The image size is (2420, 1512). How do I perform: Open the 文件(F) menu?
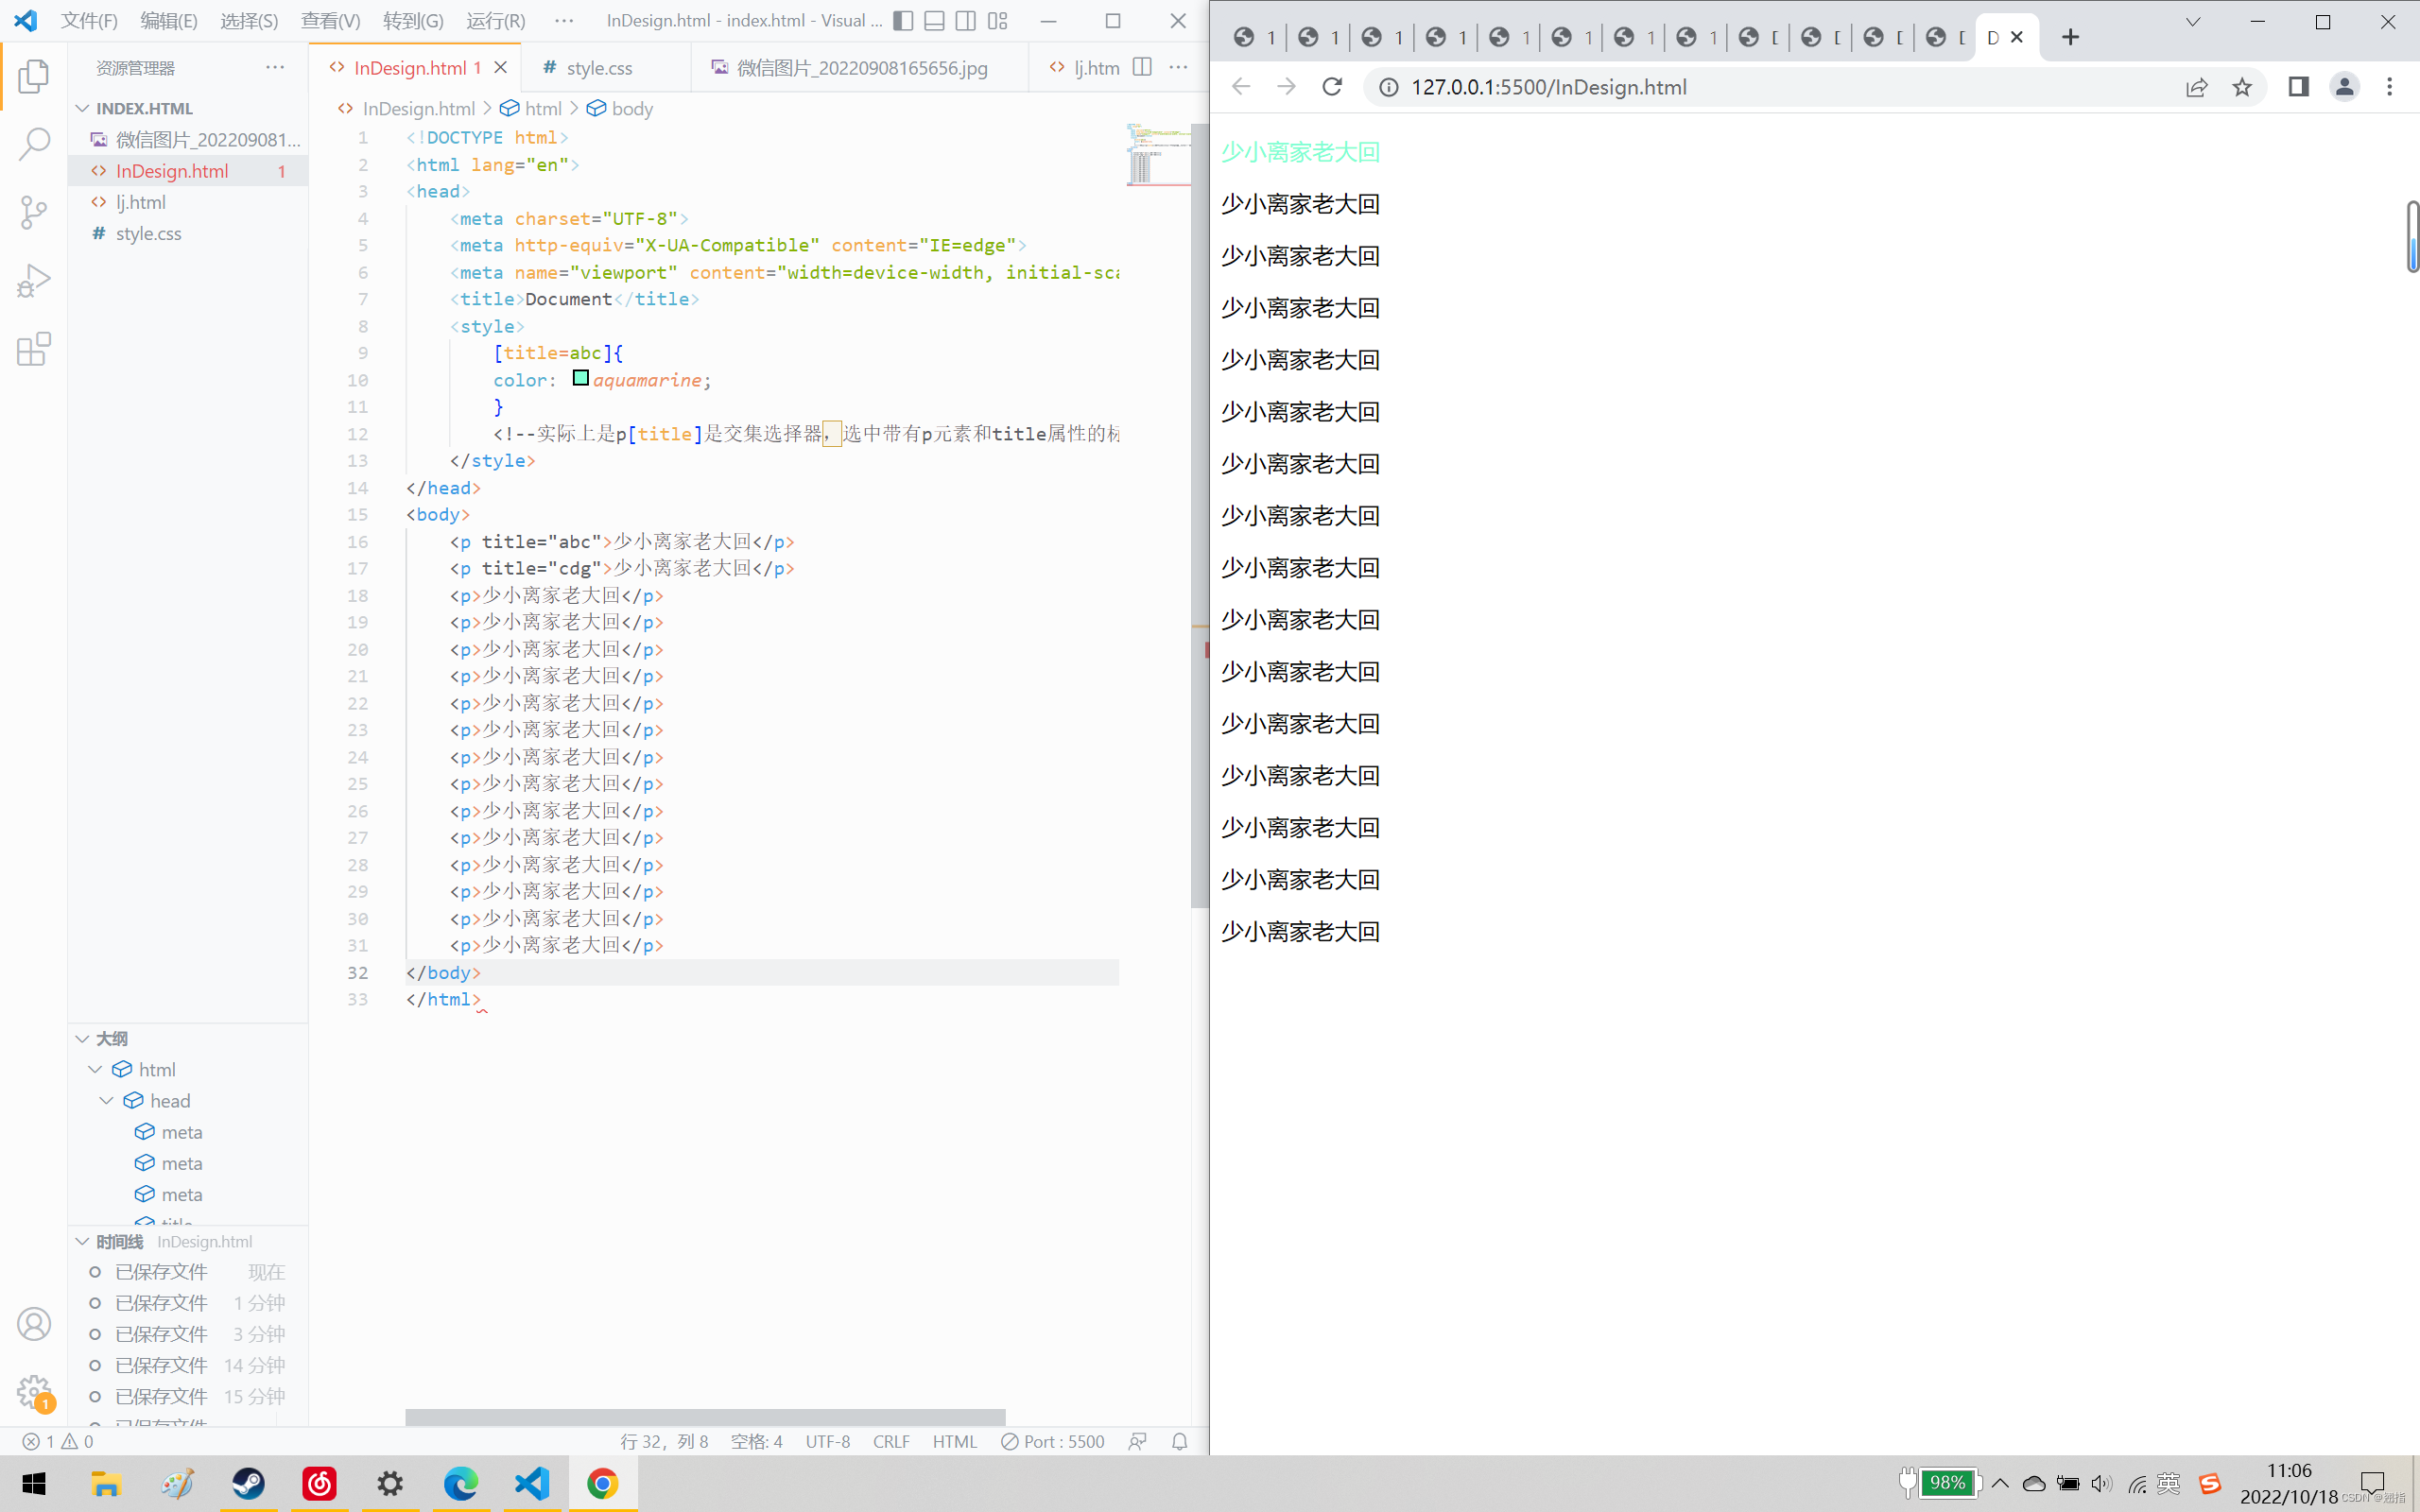point(89,21)
